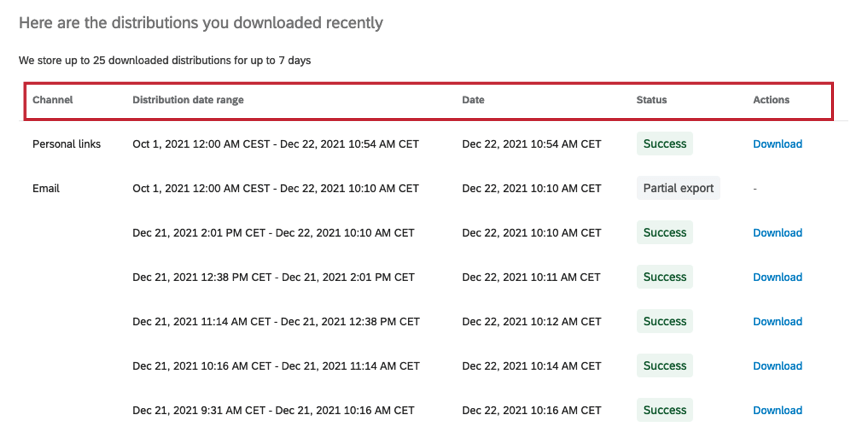The width and height of the screenshot is (850, 425).
Task: Click Success badge in Personal links row
Action: click(x=665, y=144)
